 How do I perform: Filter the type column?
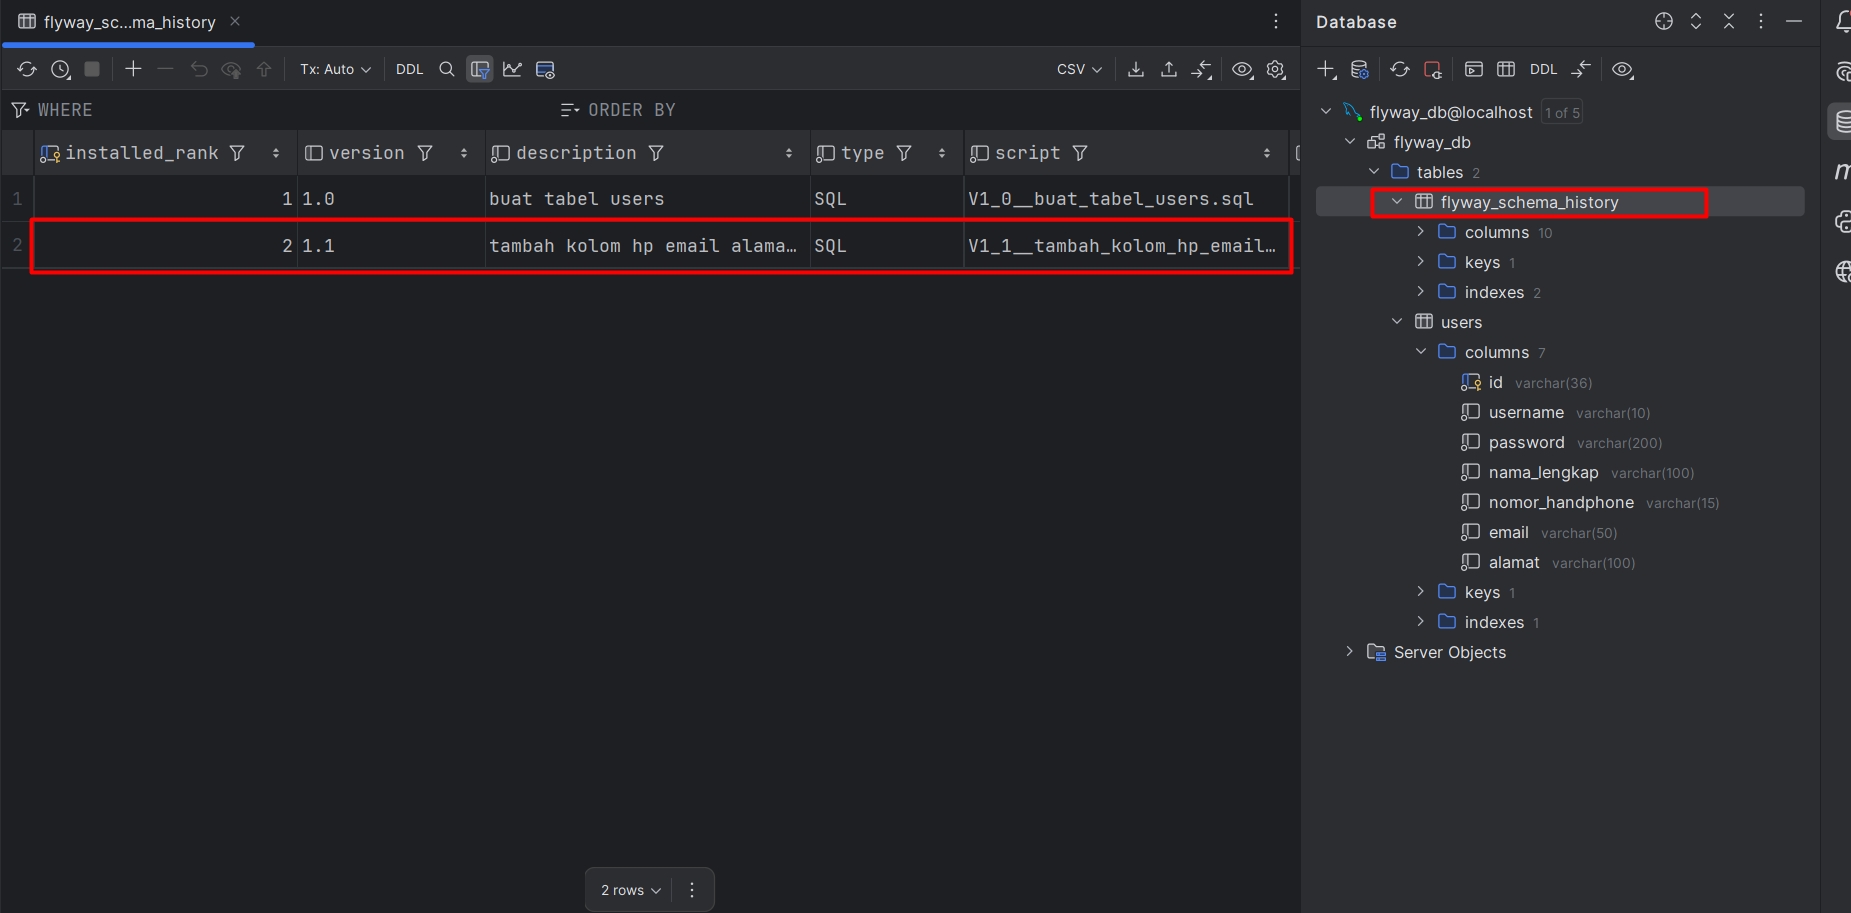(x=904, y=153)
